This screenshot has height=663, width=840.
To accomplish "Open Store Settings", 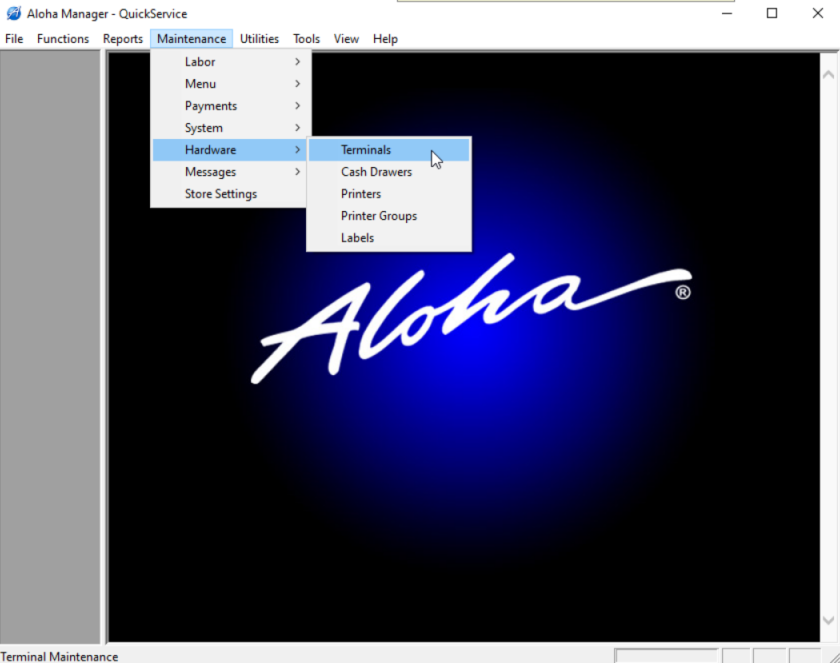I will pos(229,194).
